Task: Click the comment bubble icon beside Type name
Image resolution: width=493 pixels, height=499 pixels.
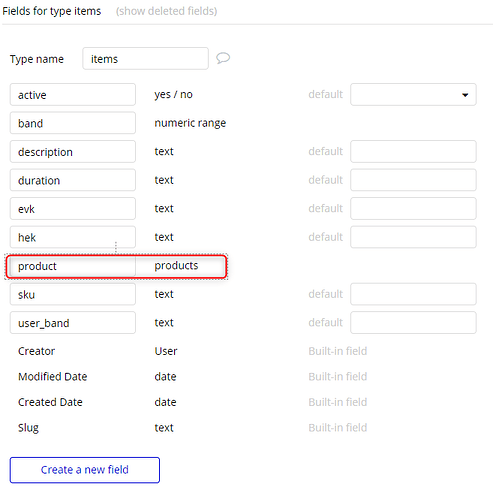Action: 223,58
